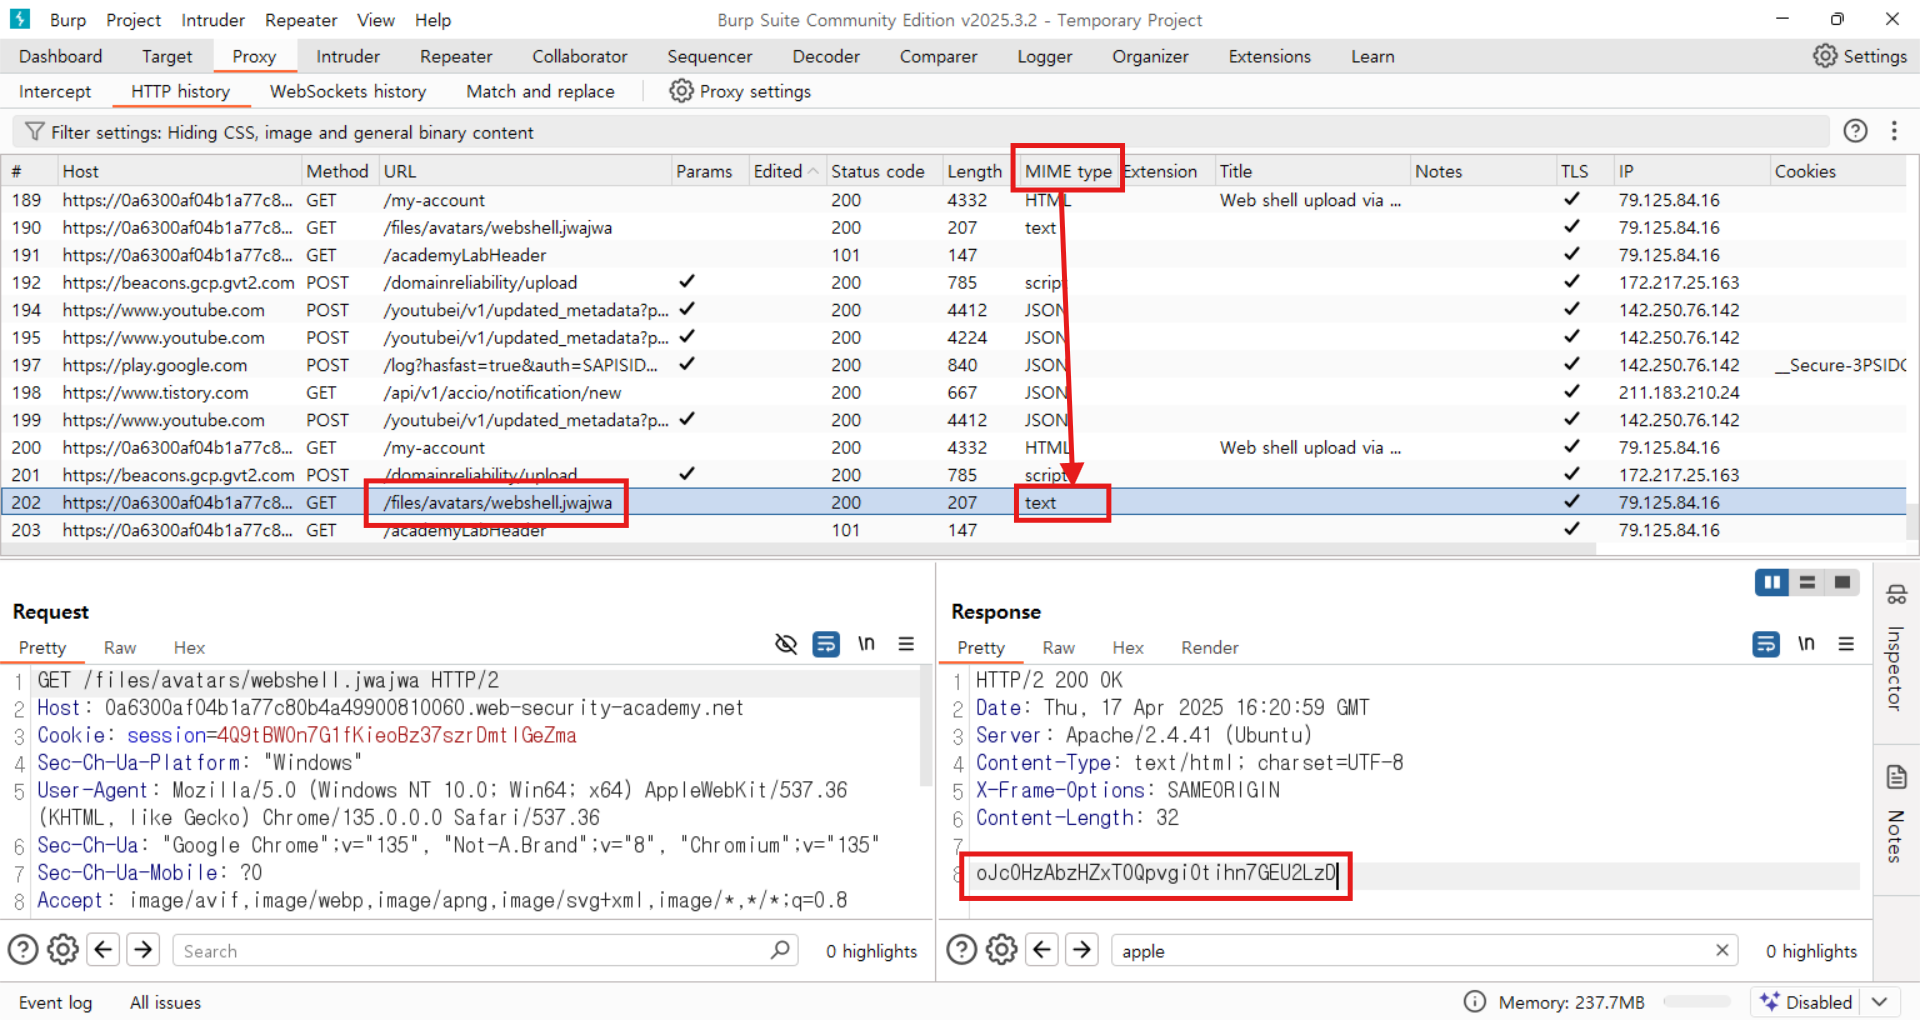
Task: Open the help icon beside filter bar
Action: [x=1855, y=131]
